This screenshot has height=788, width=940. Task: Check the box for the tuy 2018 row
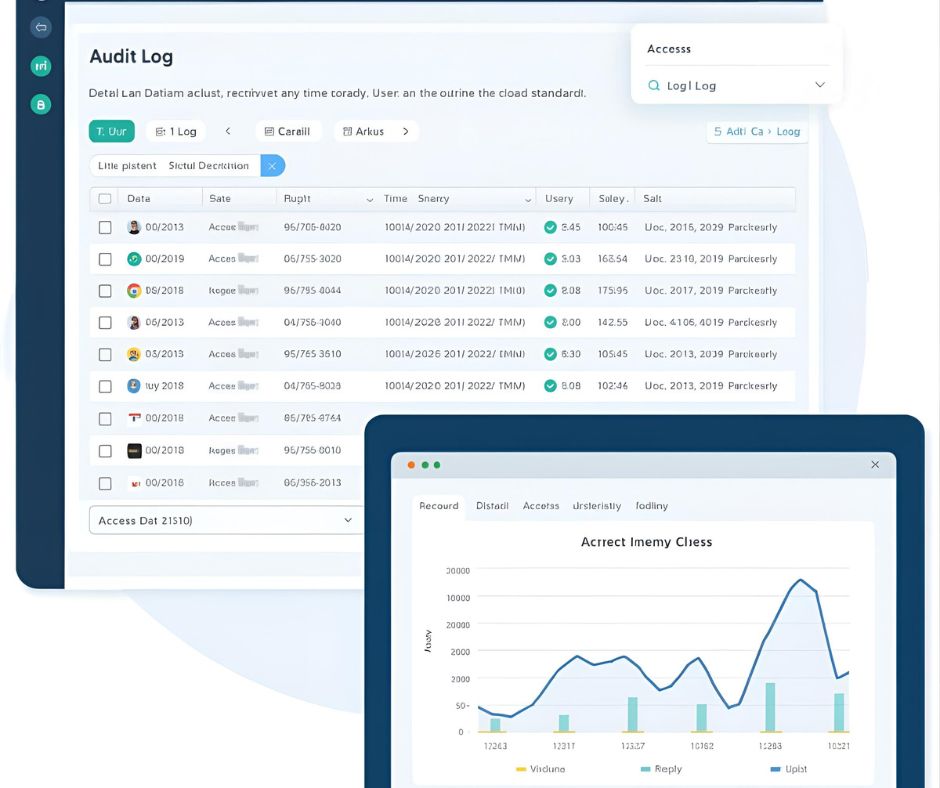click(x=105, y=386)
